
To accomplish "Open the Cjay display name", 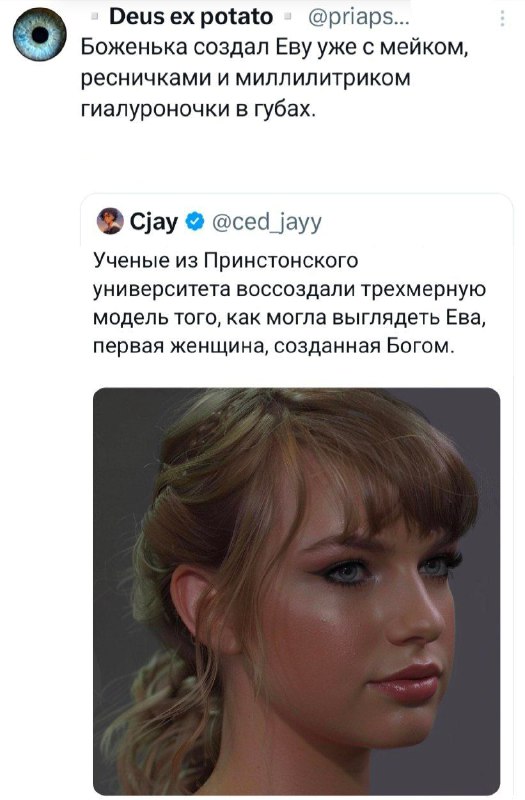I will [154, 222].
